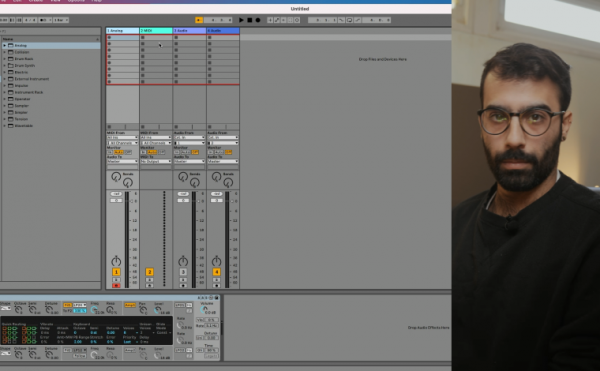Click the transport Stop button
The width and height of the screenshot is (600, 371).
(x=249, y=20)
